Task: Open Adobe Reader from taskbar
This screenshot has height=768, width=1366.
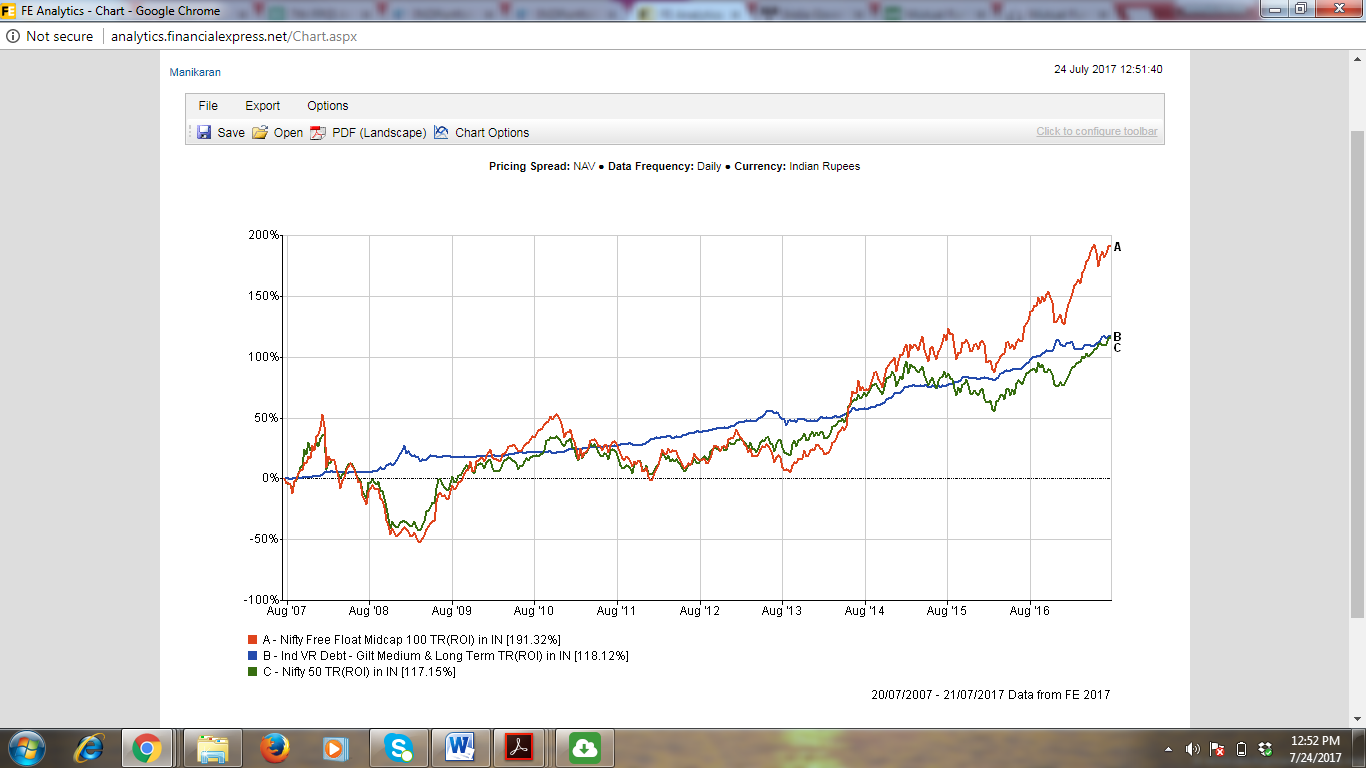Action: coord(520,748)
